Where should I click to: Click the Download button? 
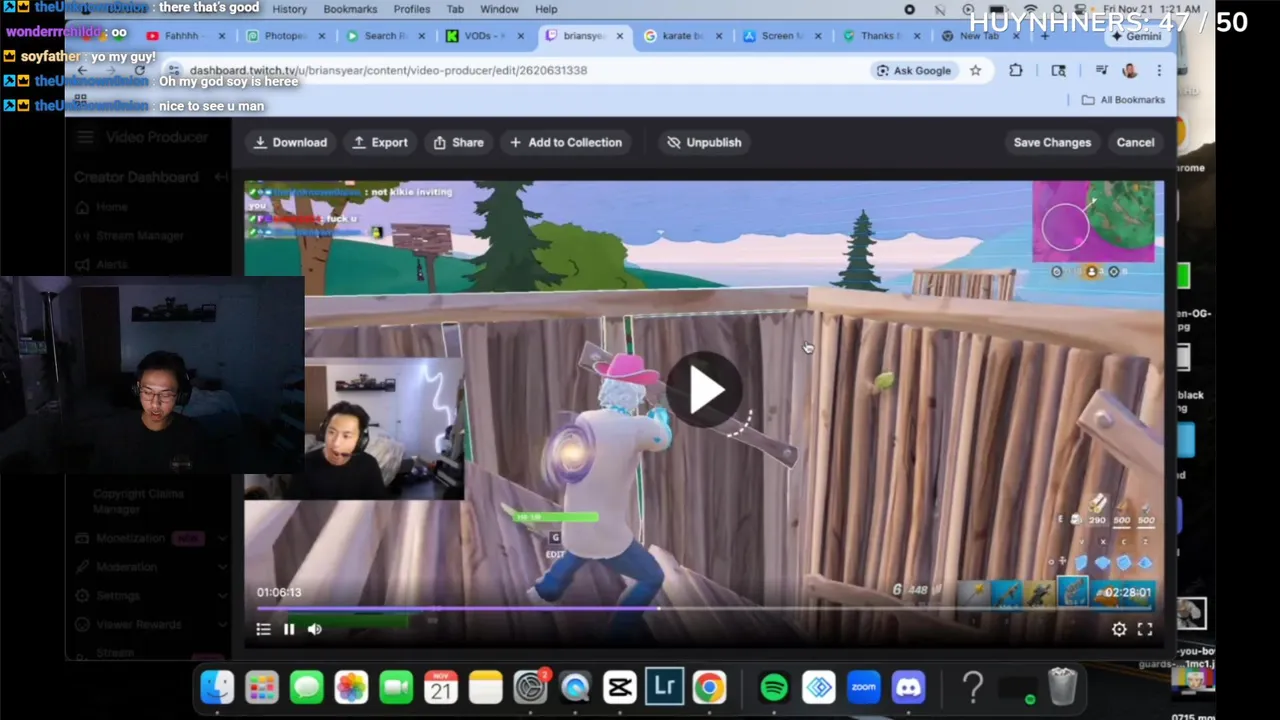pos(290,142)
